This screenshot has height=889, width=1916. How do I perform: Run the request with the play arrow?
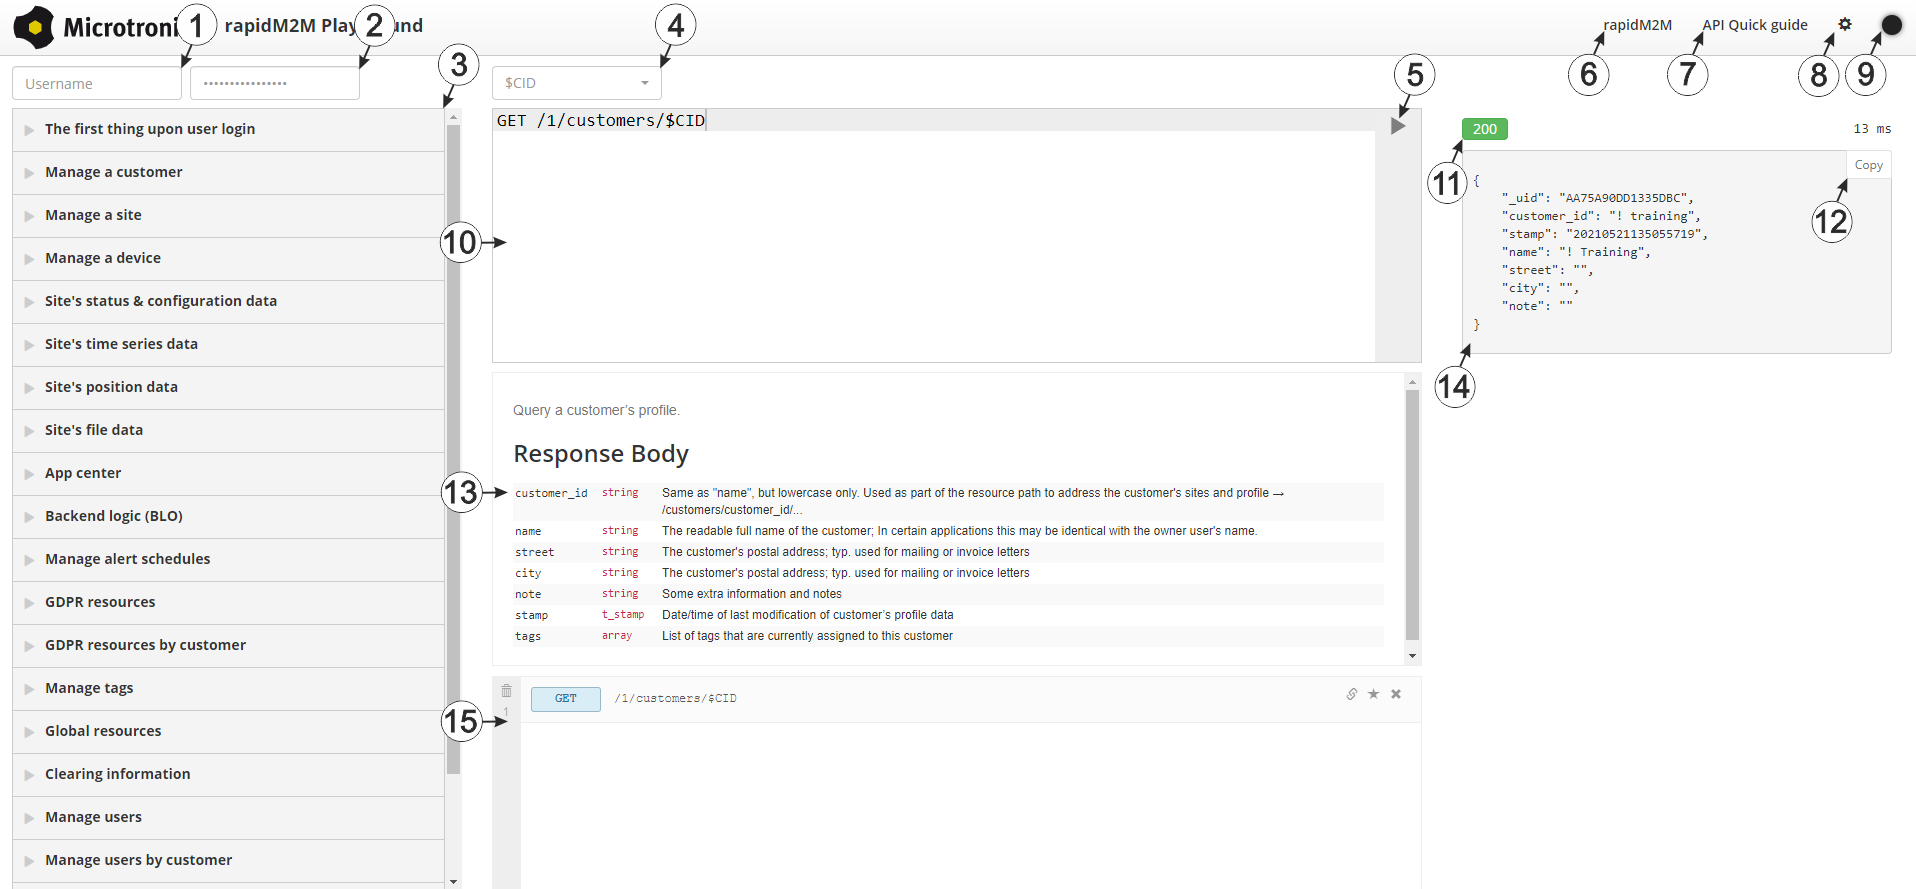[1398, 126]
